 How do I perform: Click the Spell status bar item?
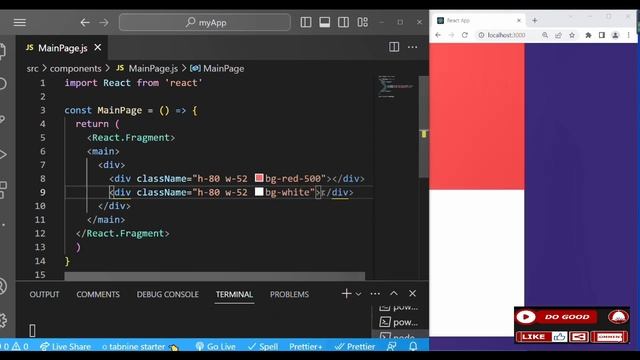(263, 347)
